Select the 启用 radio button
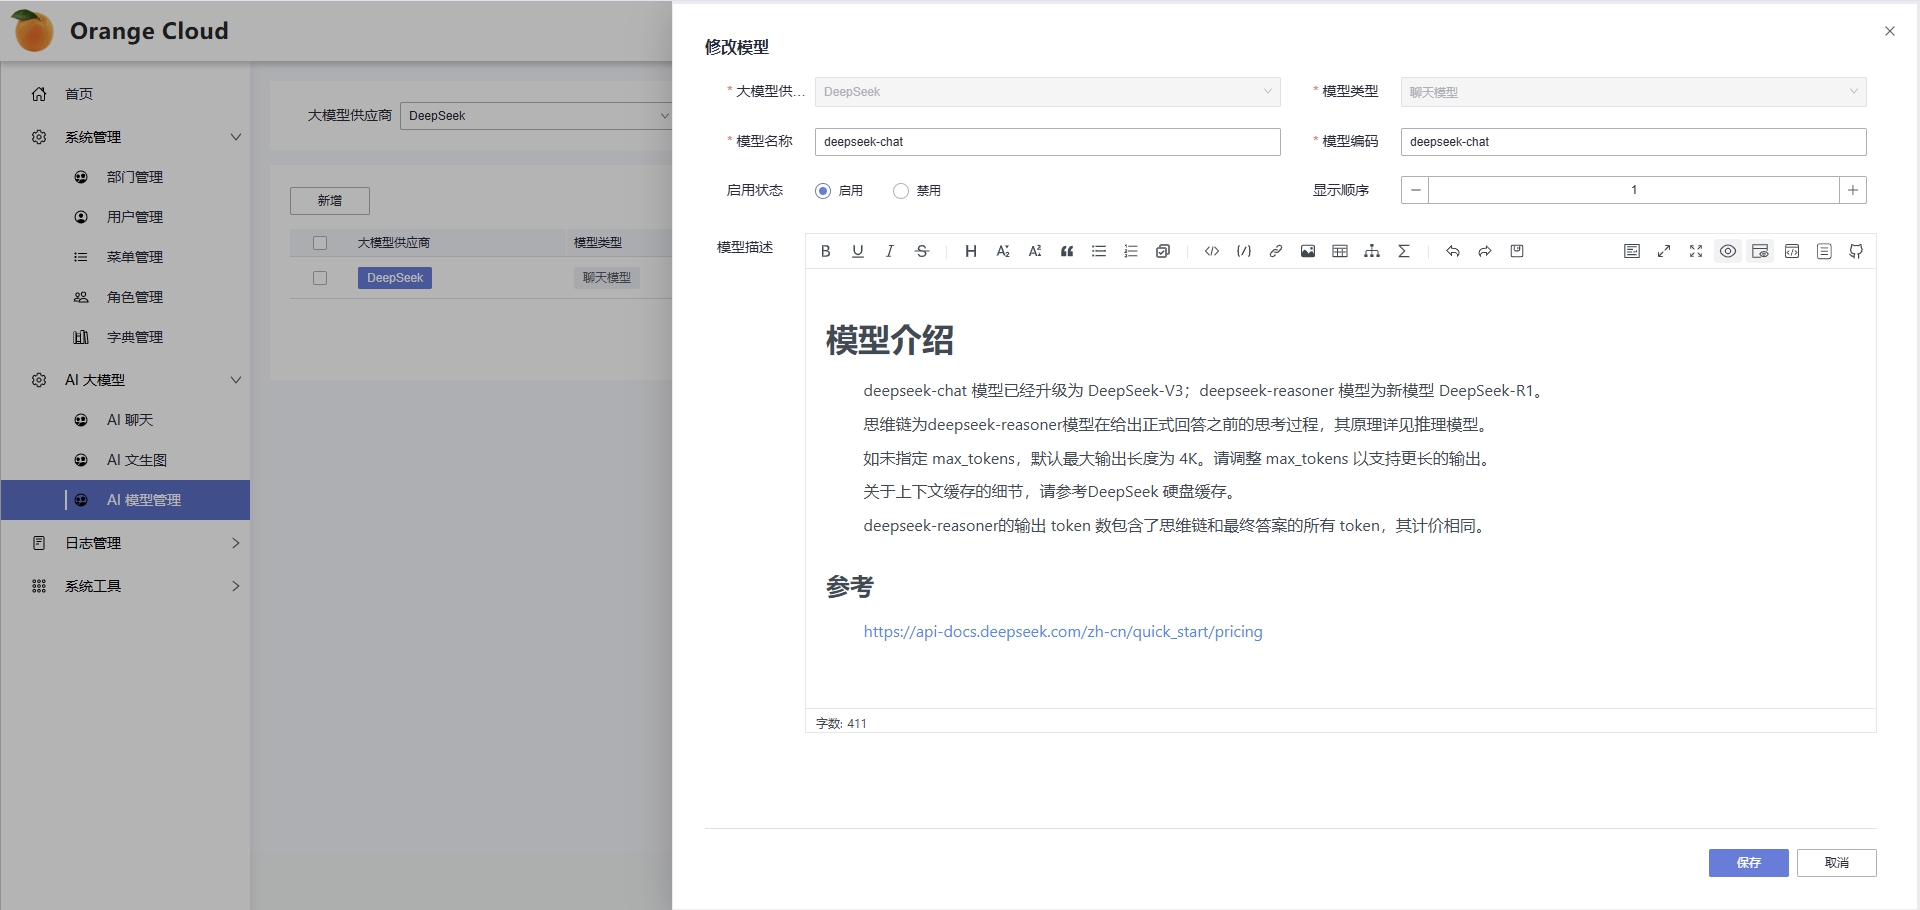This screenshot has height=910, width=1920. tap(823, 191)
